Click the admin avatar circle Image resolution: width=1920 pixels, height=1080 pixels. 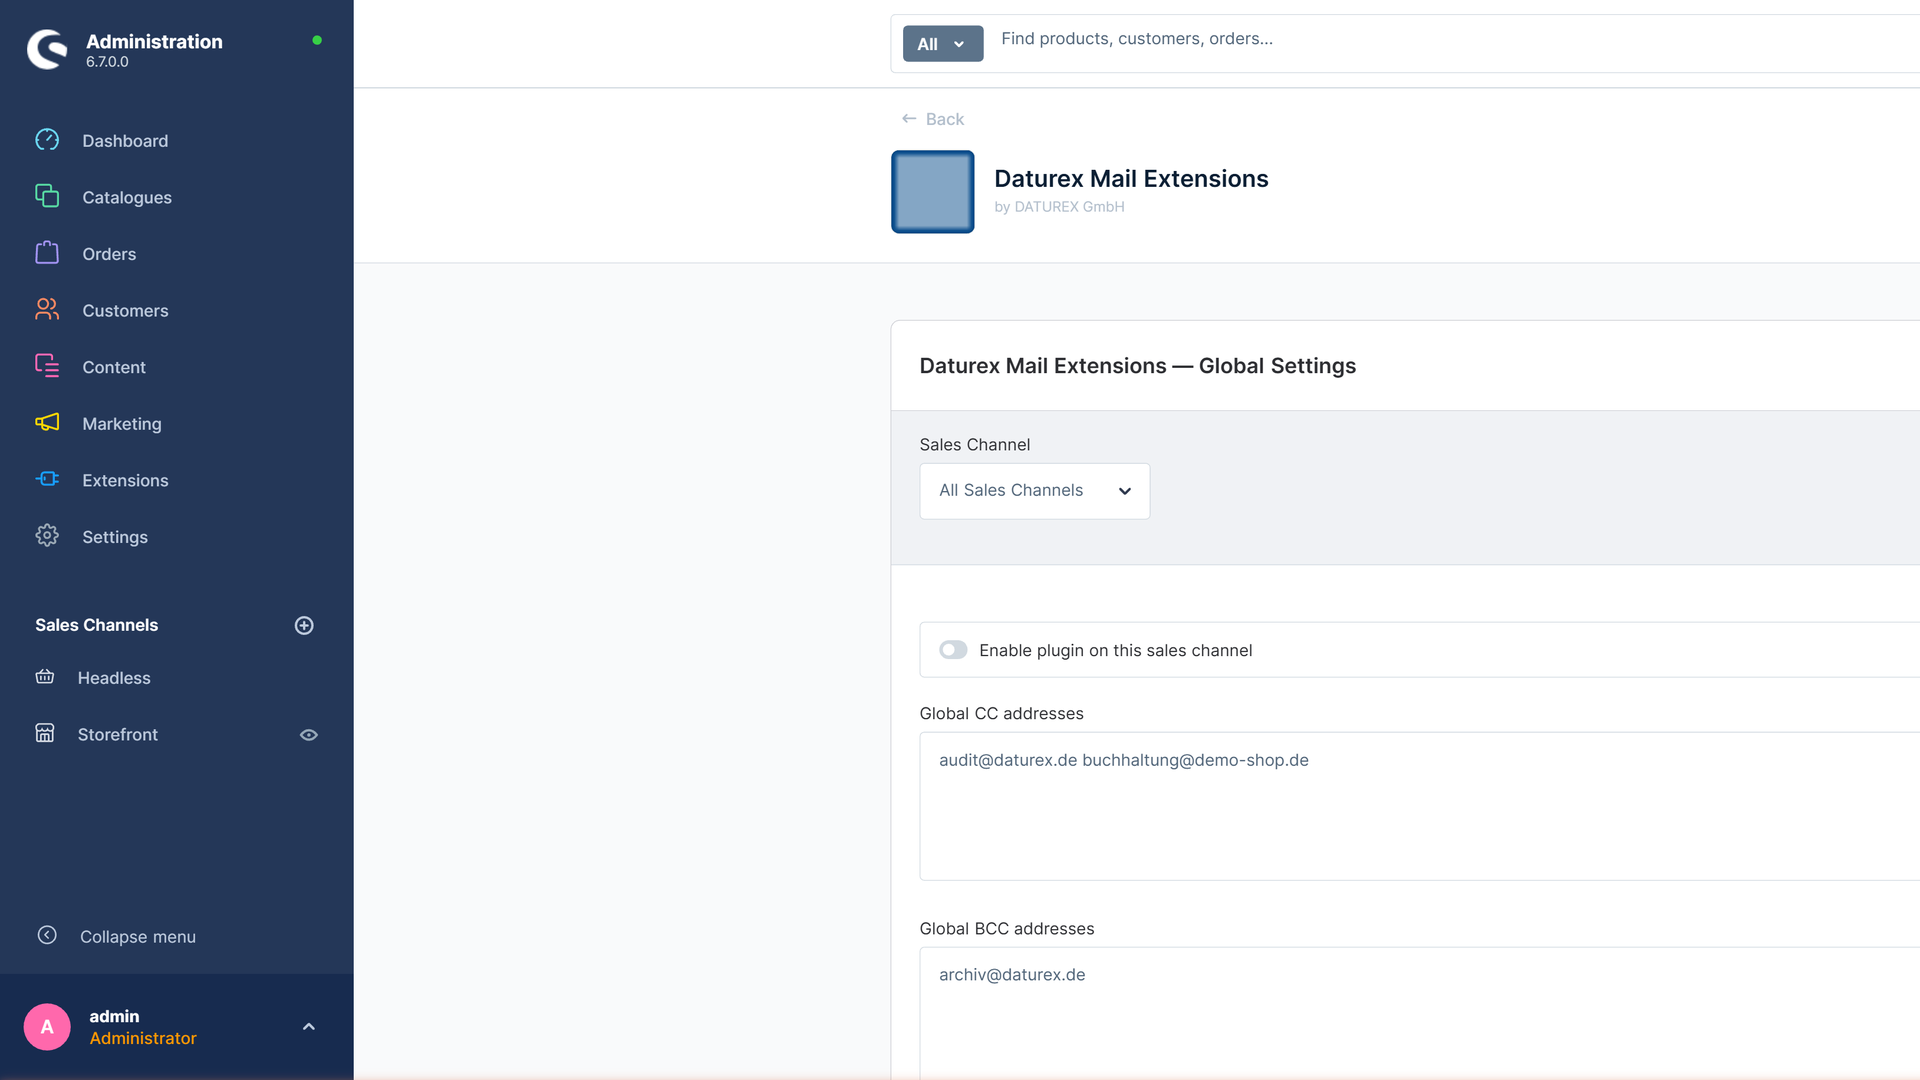pos(47,1027)
